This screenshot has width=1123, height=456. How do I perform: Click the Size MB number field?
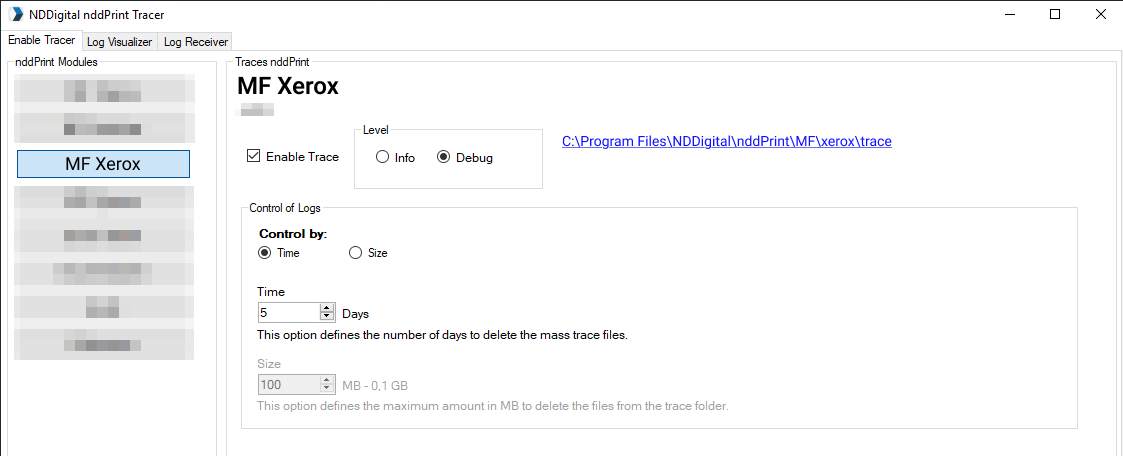[288, 385]
